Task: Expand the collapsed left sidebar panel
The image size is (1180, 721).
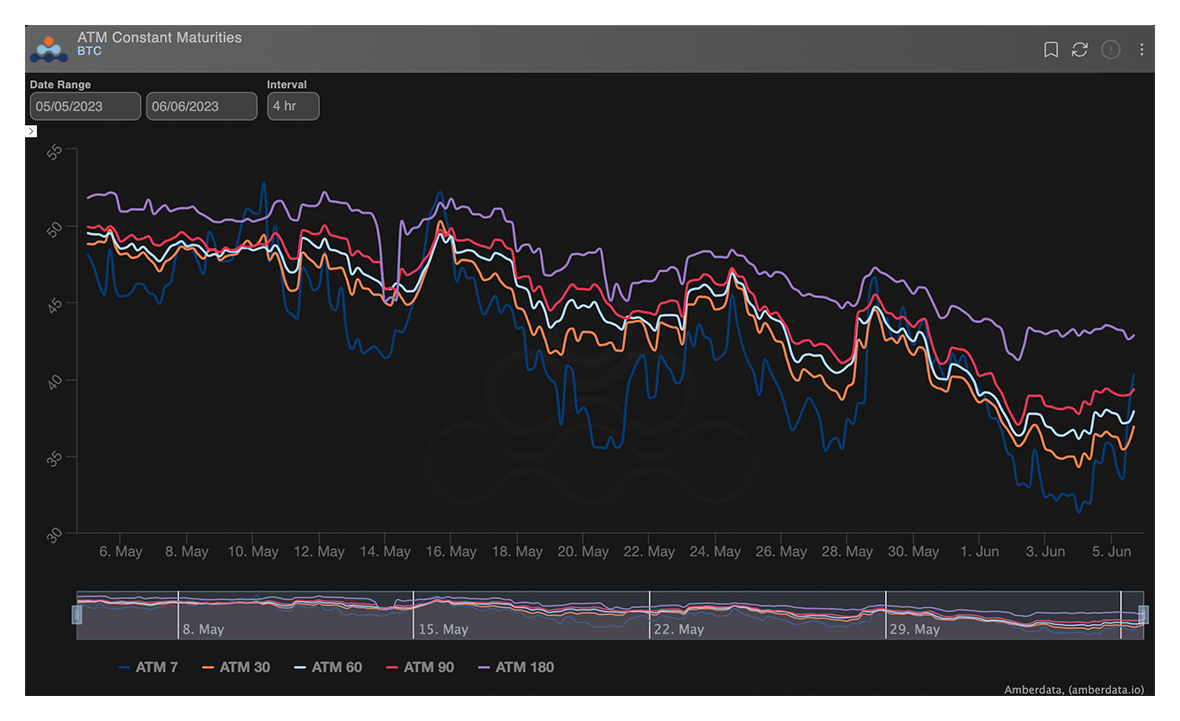Action: 31,131
